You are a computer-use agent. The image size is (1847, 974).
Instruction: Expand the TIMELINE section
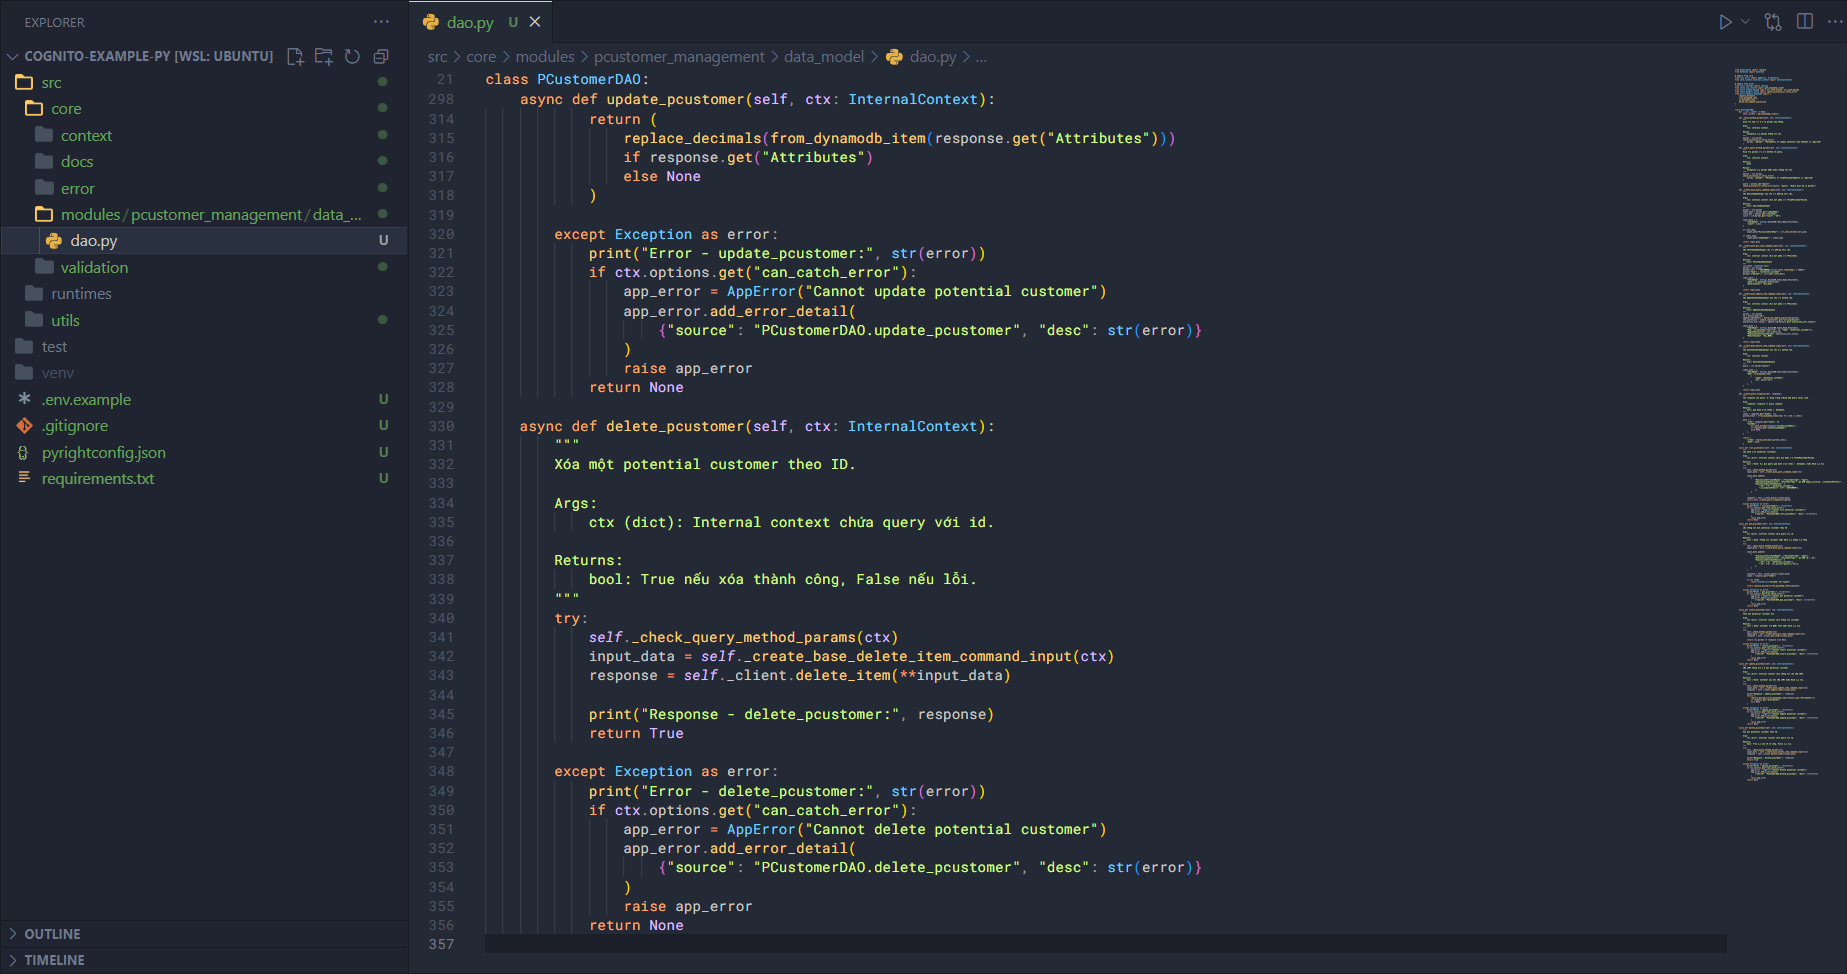(54, 960)
